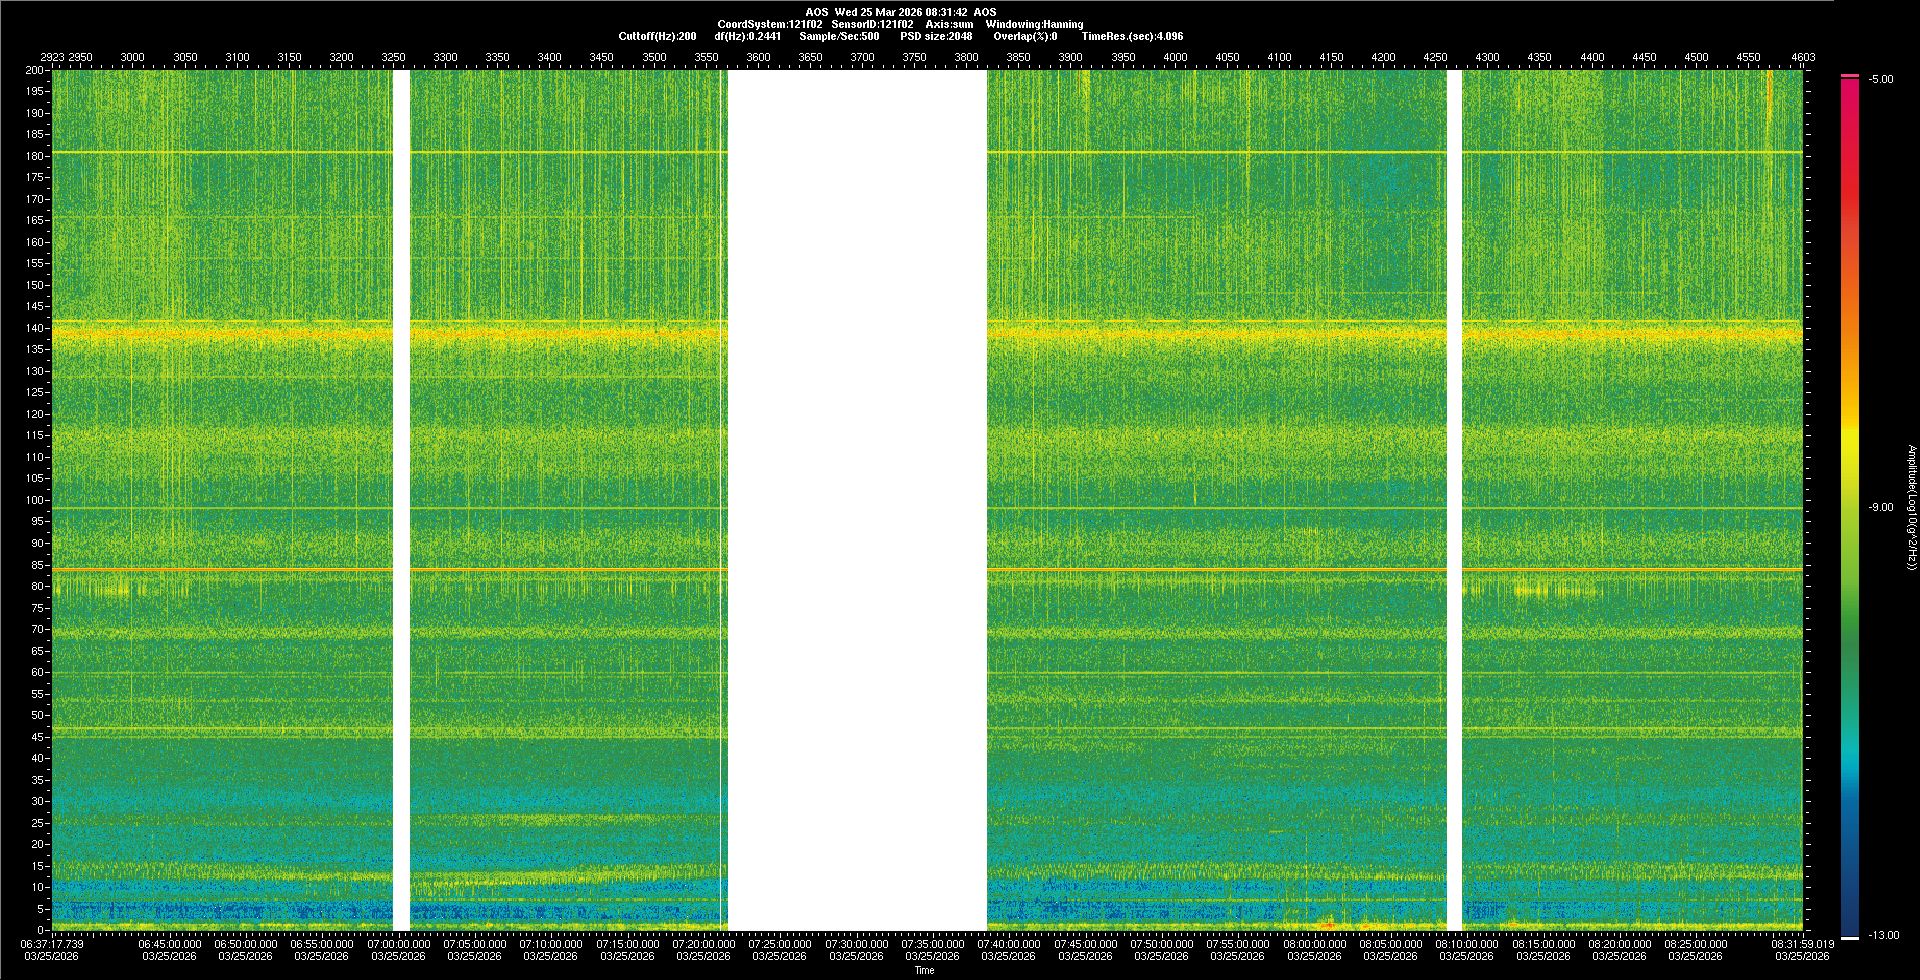The height and width of the screenshot is (980, 1920).
Task: Click the PSD size:2048 label
Action: pos(936,36)
